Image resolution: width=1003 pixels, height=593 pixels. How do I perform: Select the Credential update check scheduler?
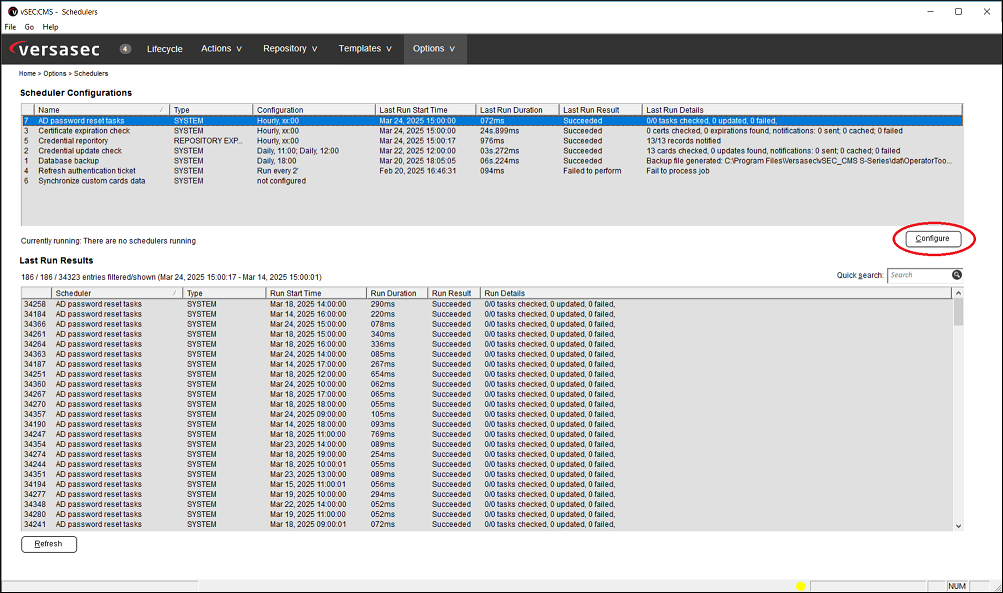(491, 151)
